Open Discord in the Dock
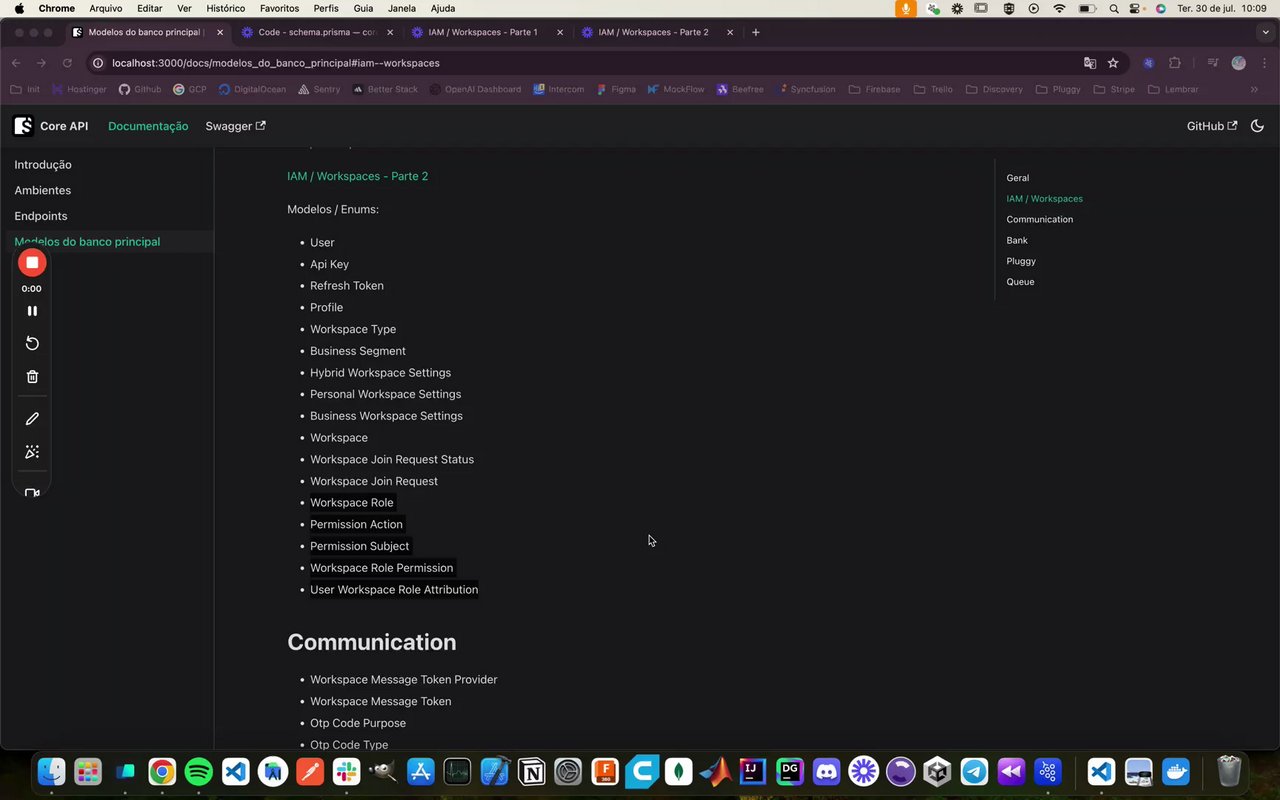 click(827, 772)
